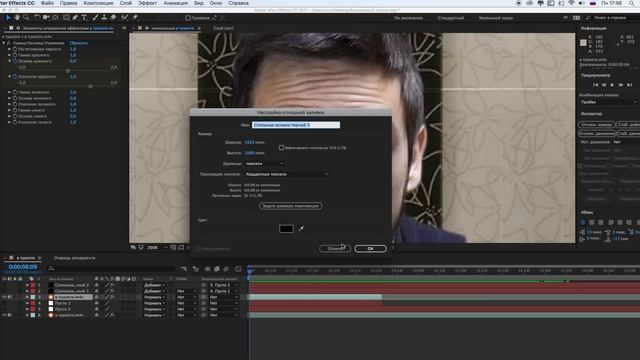Toggle stopwatch for Основа красного
Image resolution: width=640 pixels, height=360 pixels.
pos(15,61)
